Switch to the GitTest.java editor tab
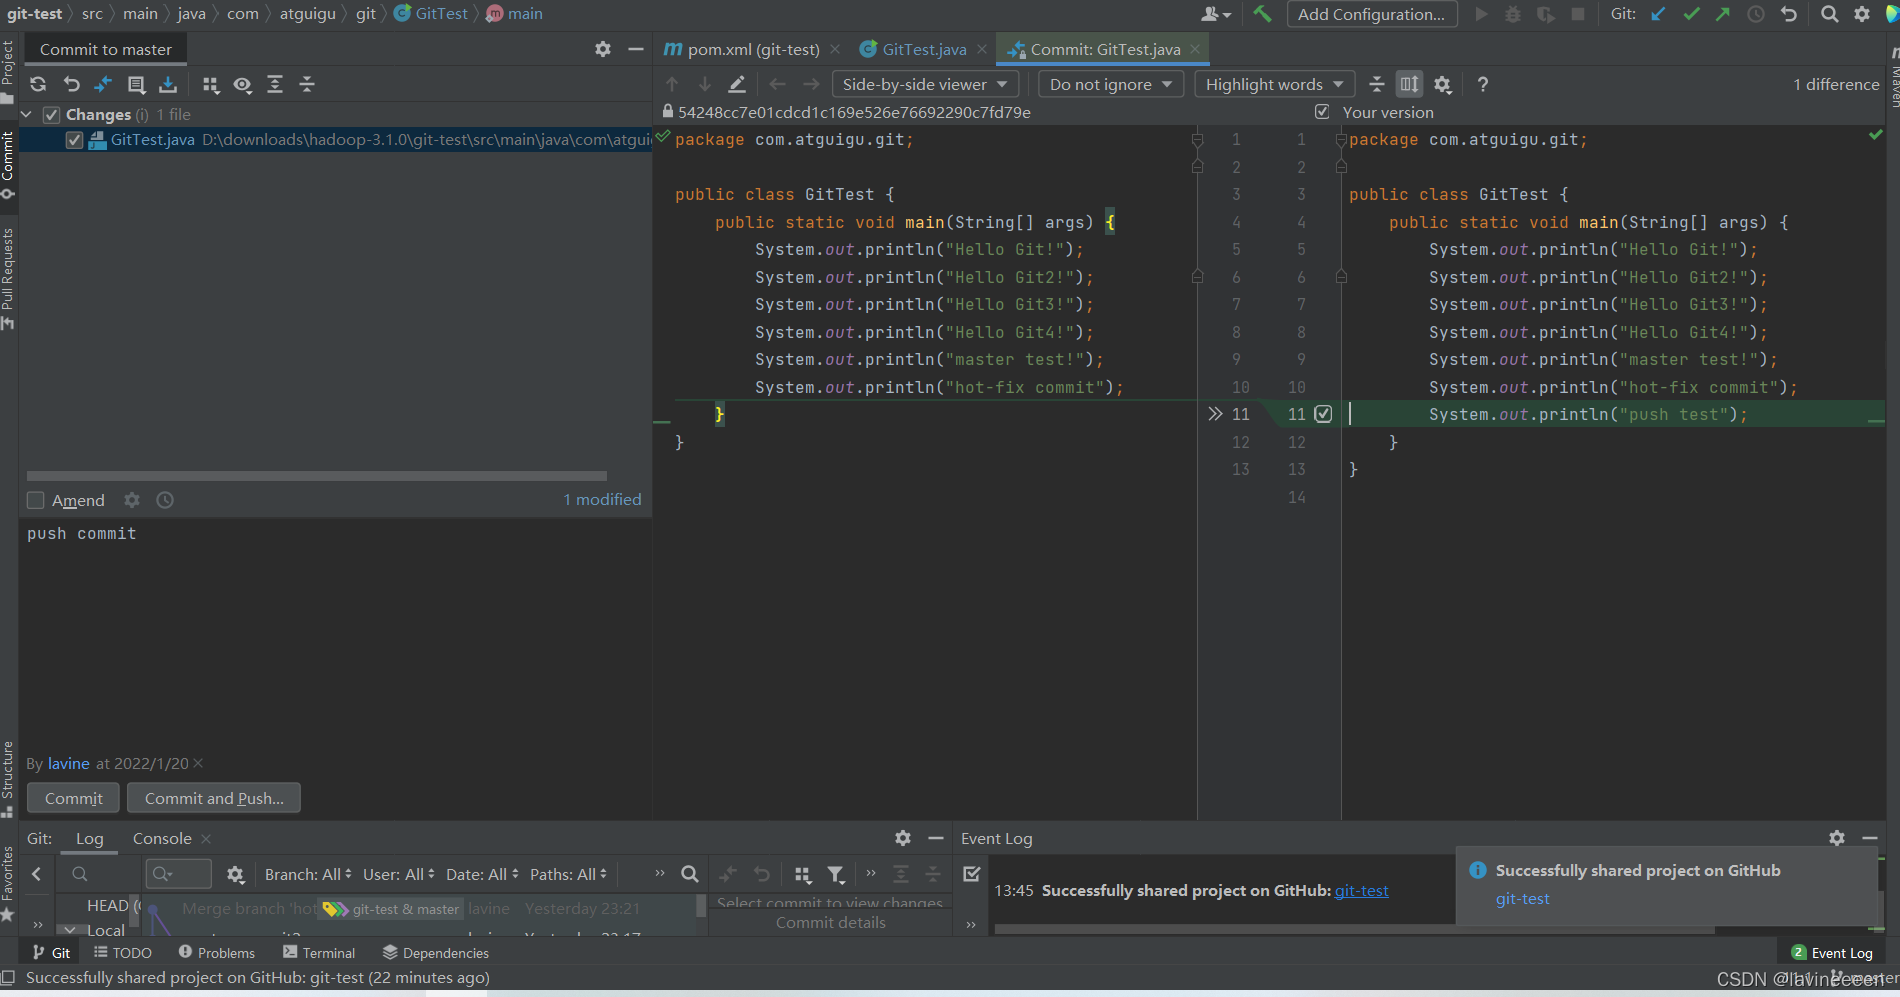This screenshot has height=997, width=1900. pos(924,49)
